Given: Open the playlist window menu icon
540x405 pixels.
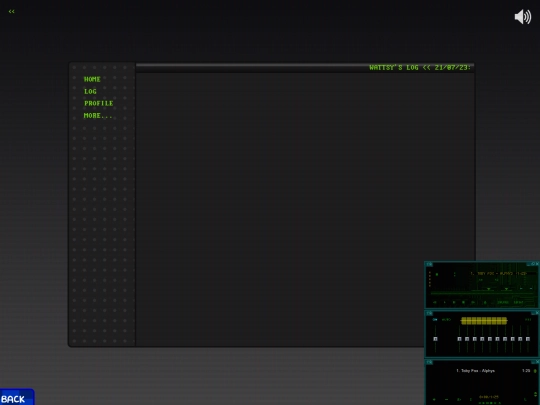Looking at the screenshot, I should pos(429,362).
